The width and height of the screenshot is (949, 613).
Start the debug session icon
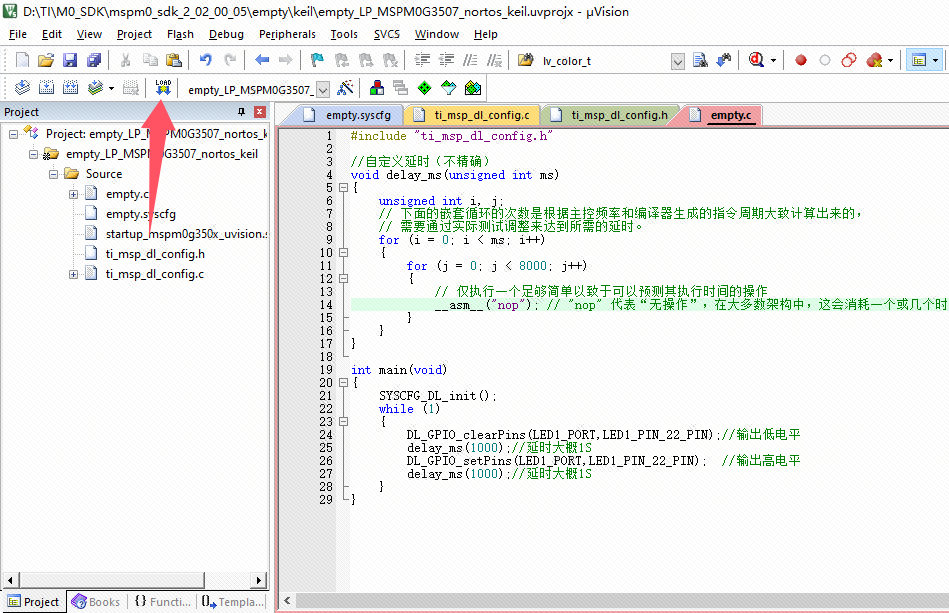point(757,60)
